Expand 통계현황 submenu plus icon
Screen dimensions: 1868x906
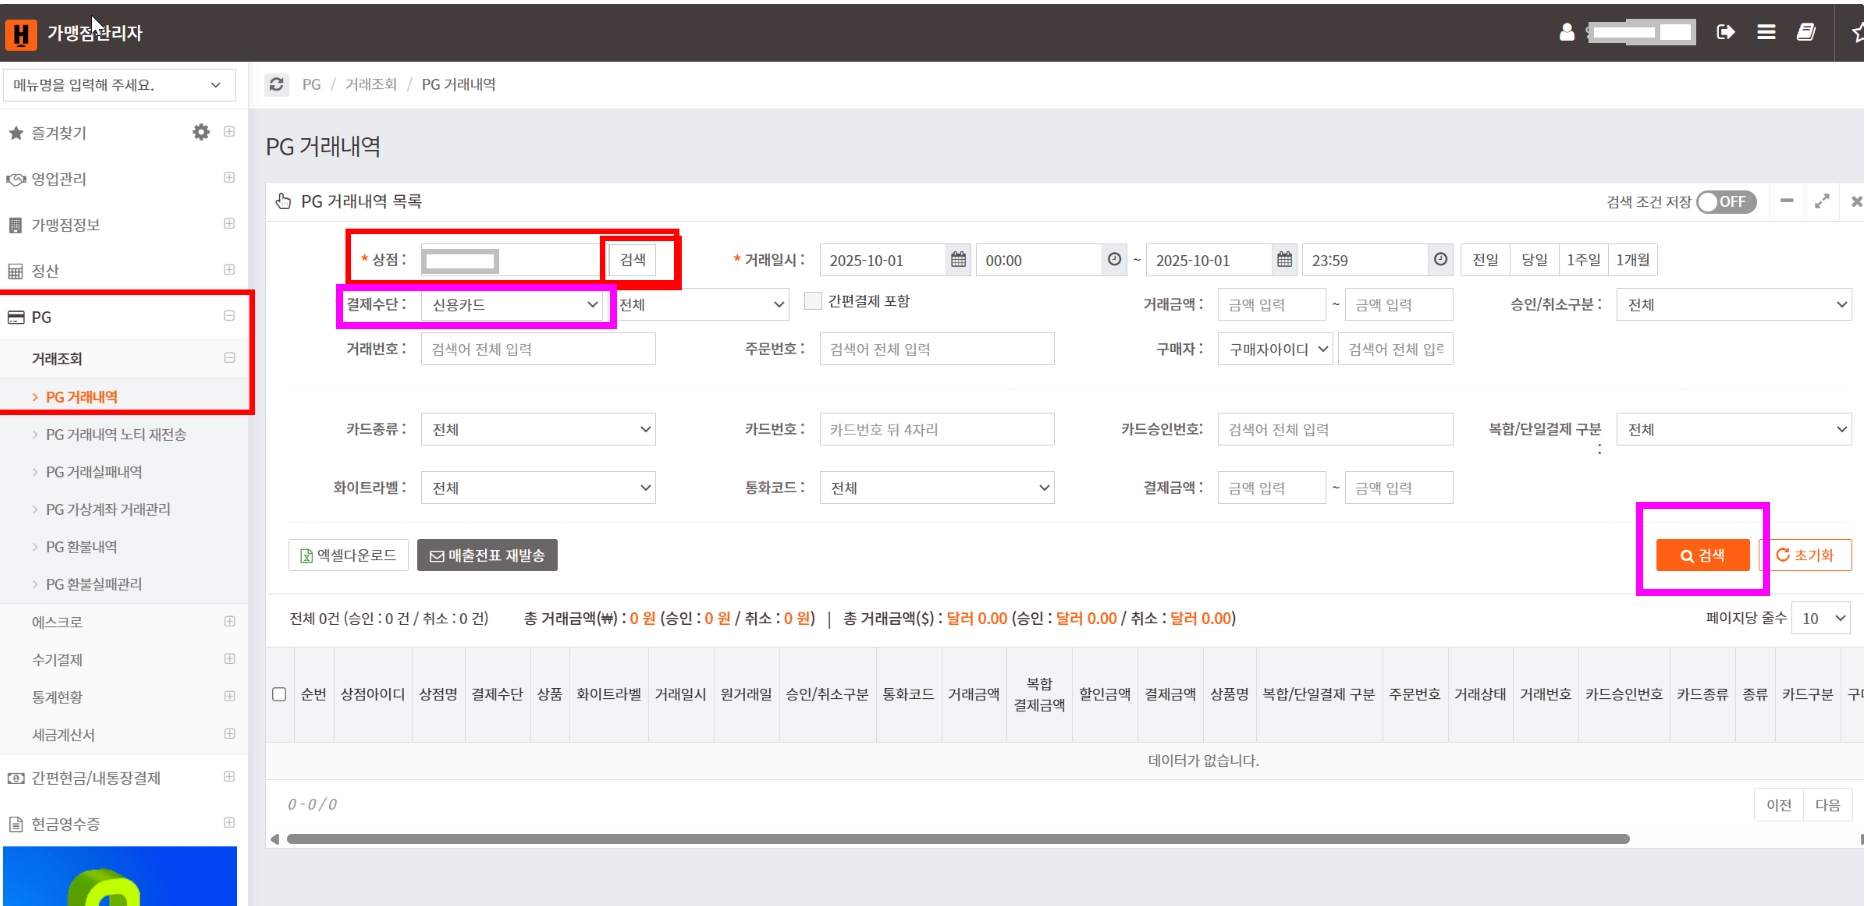click(229, 696)
